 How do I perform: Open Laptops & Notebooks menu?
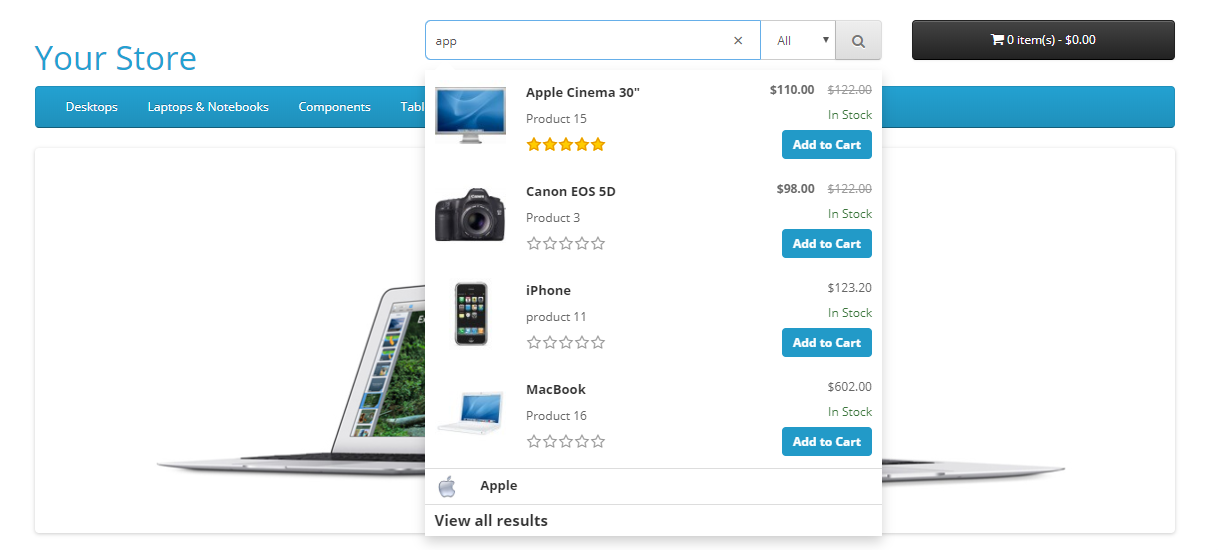tap(208, 107)
